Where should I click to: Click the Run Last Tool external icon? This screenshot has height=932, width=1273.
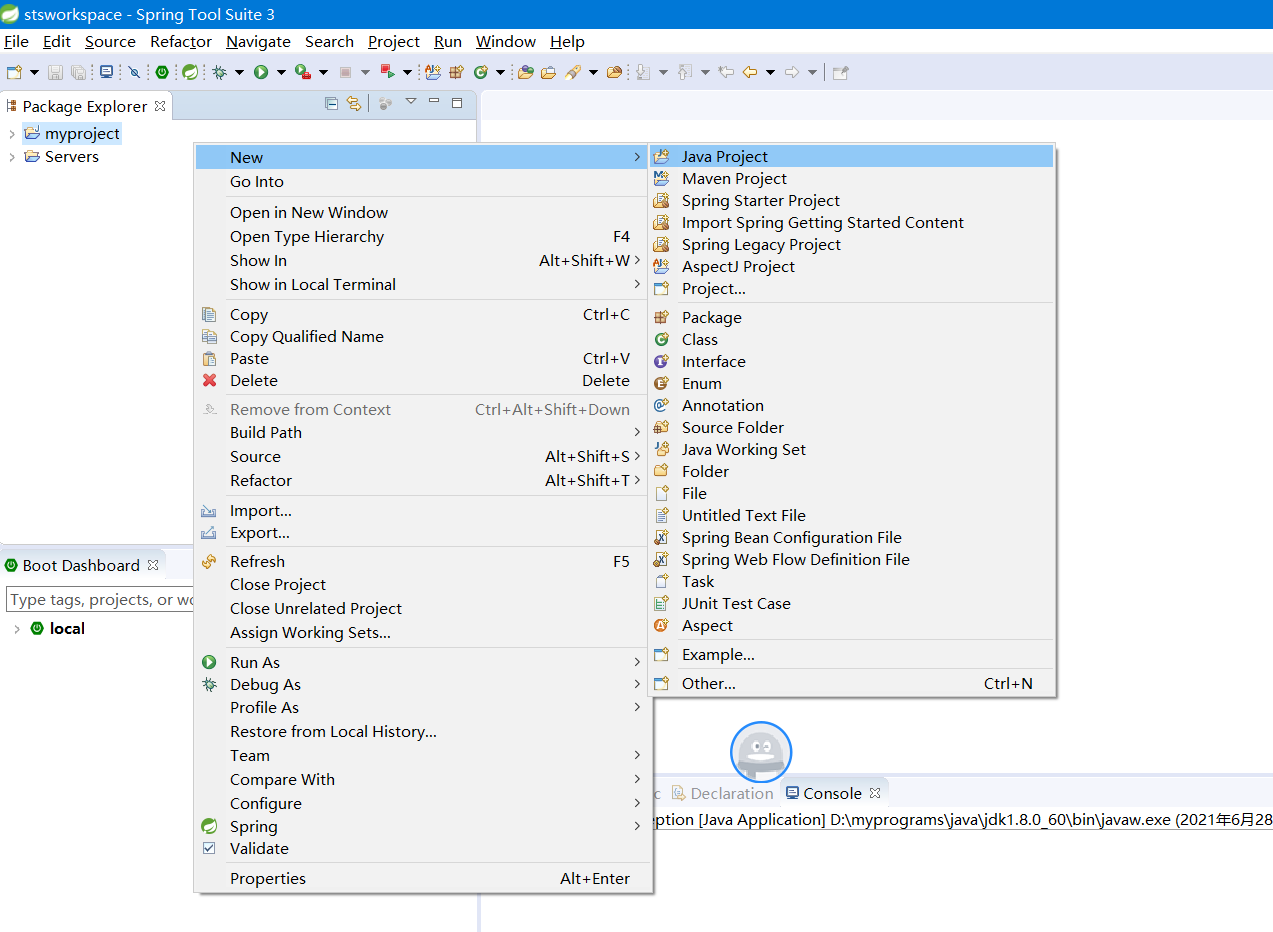[302, 72]
